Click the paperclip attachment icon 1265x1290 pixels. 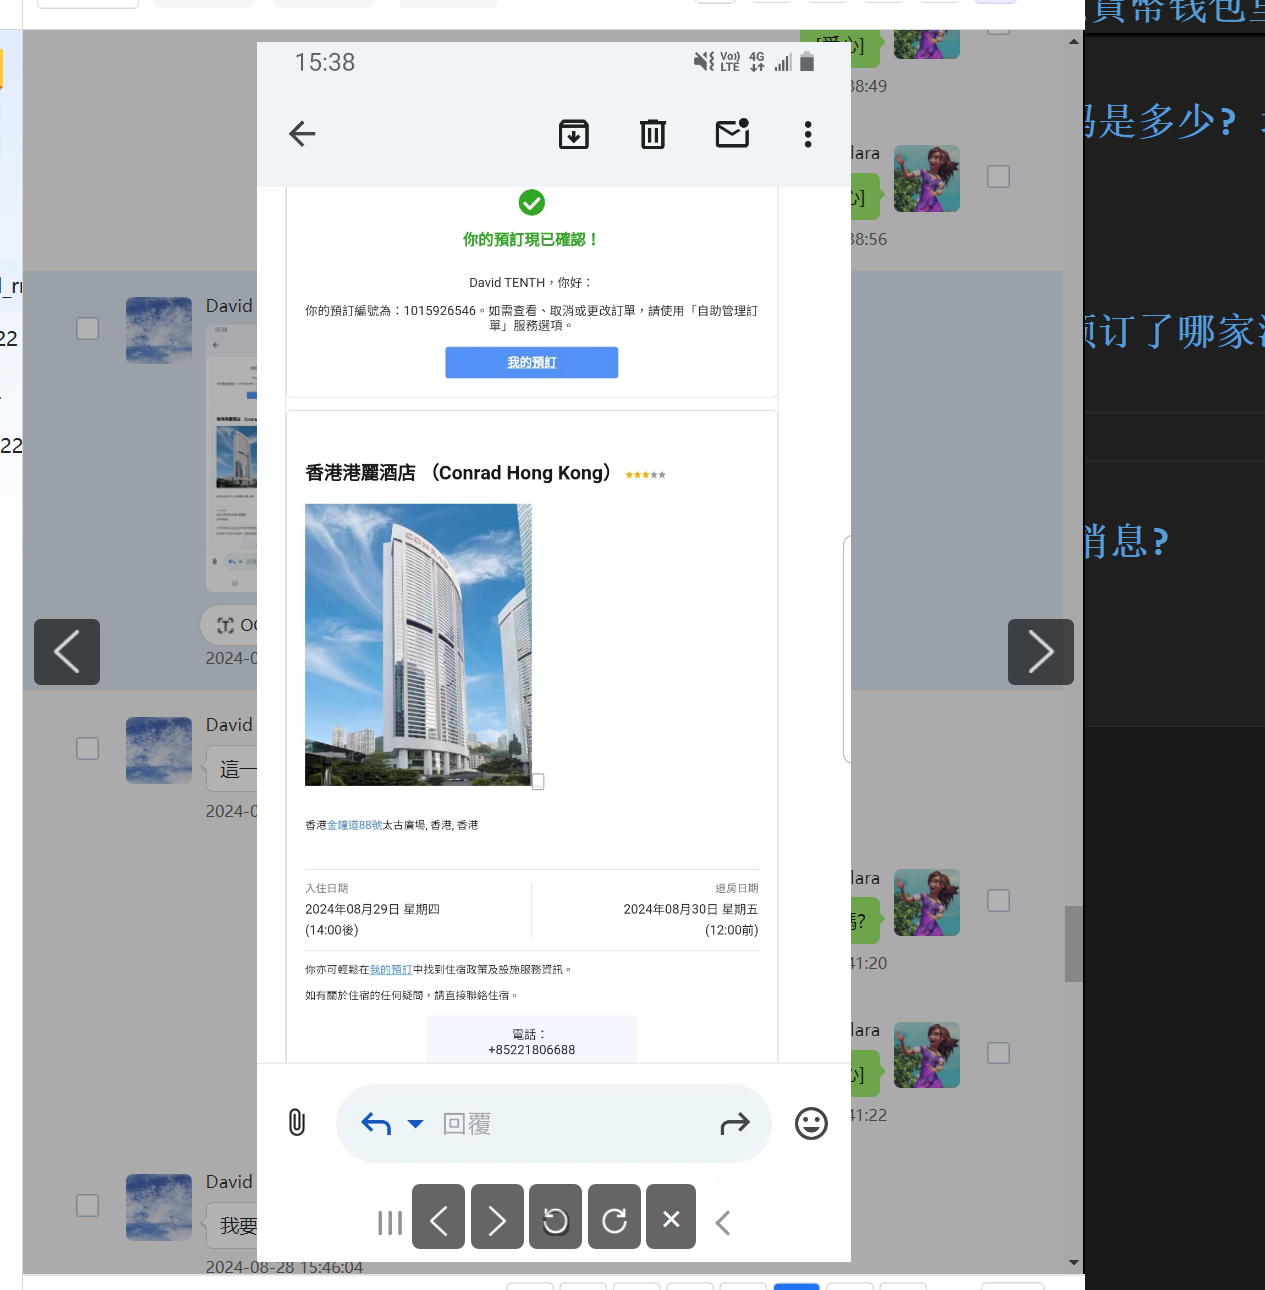coord(297,1122)
